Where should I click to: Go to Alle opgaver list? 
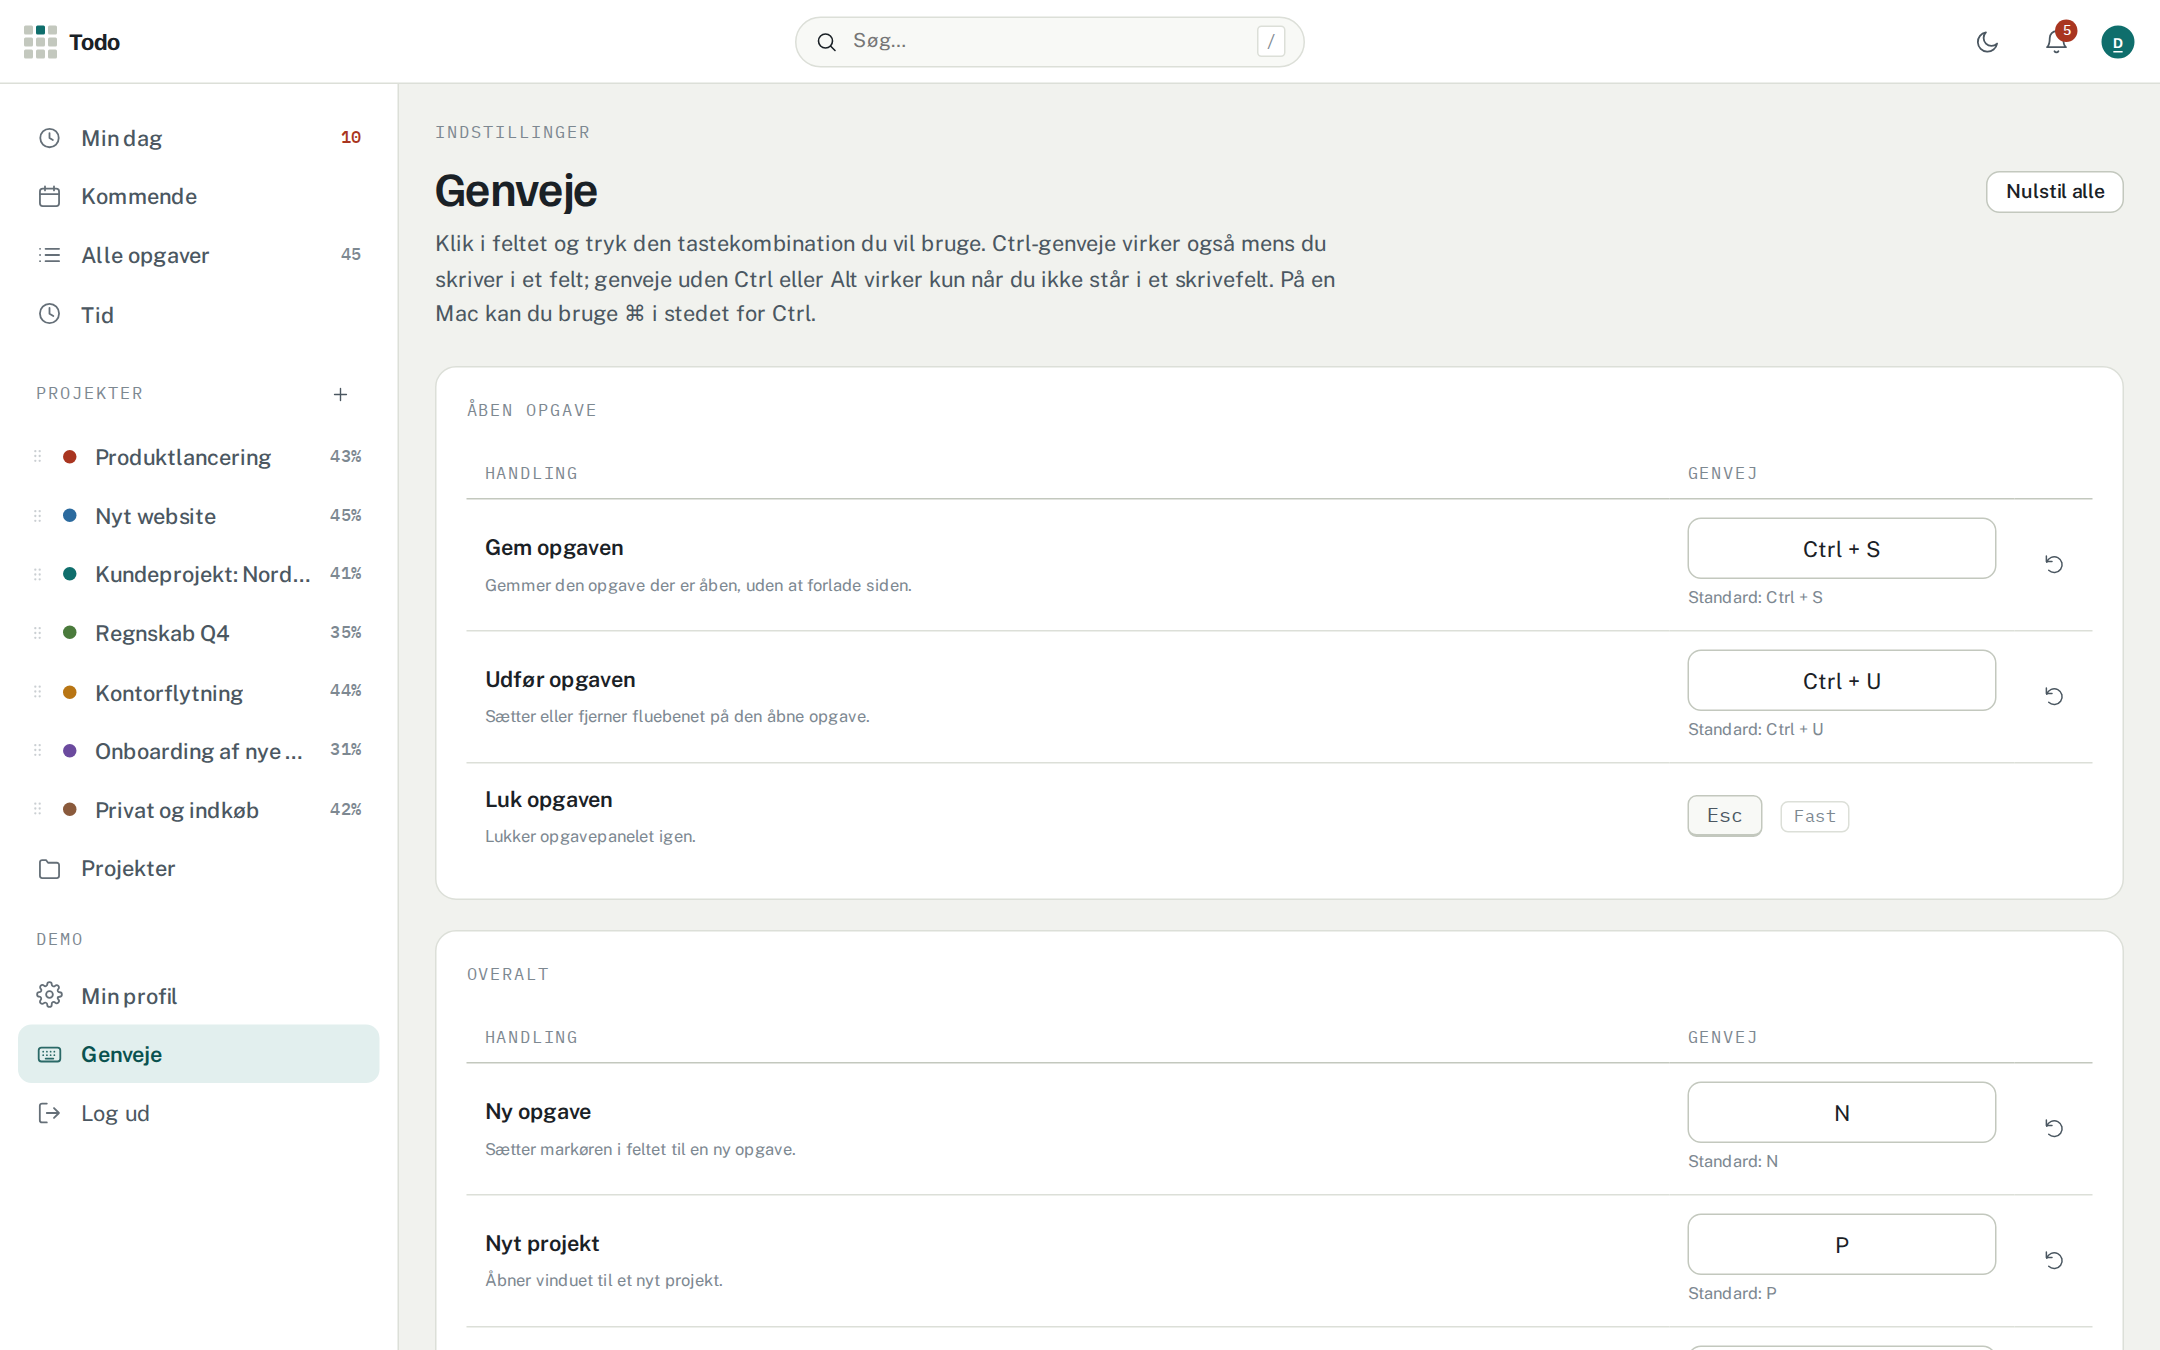pyautogui.click(x=198, y=255)
